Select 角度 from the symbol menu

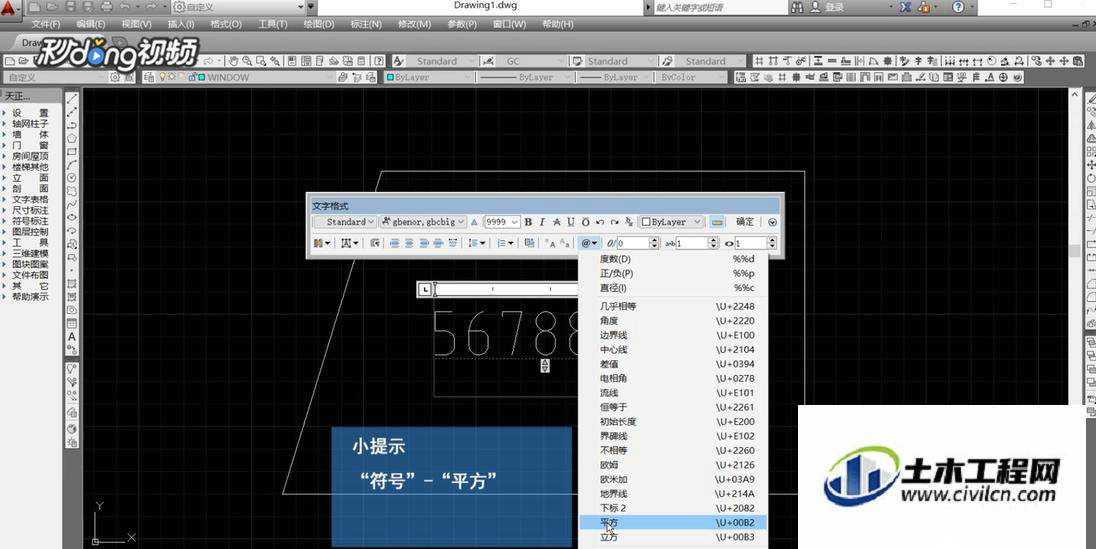(674, 320)
